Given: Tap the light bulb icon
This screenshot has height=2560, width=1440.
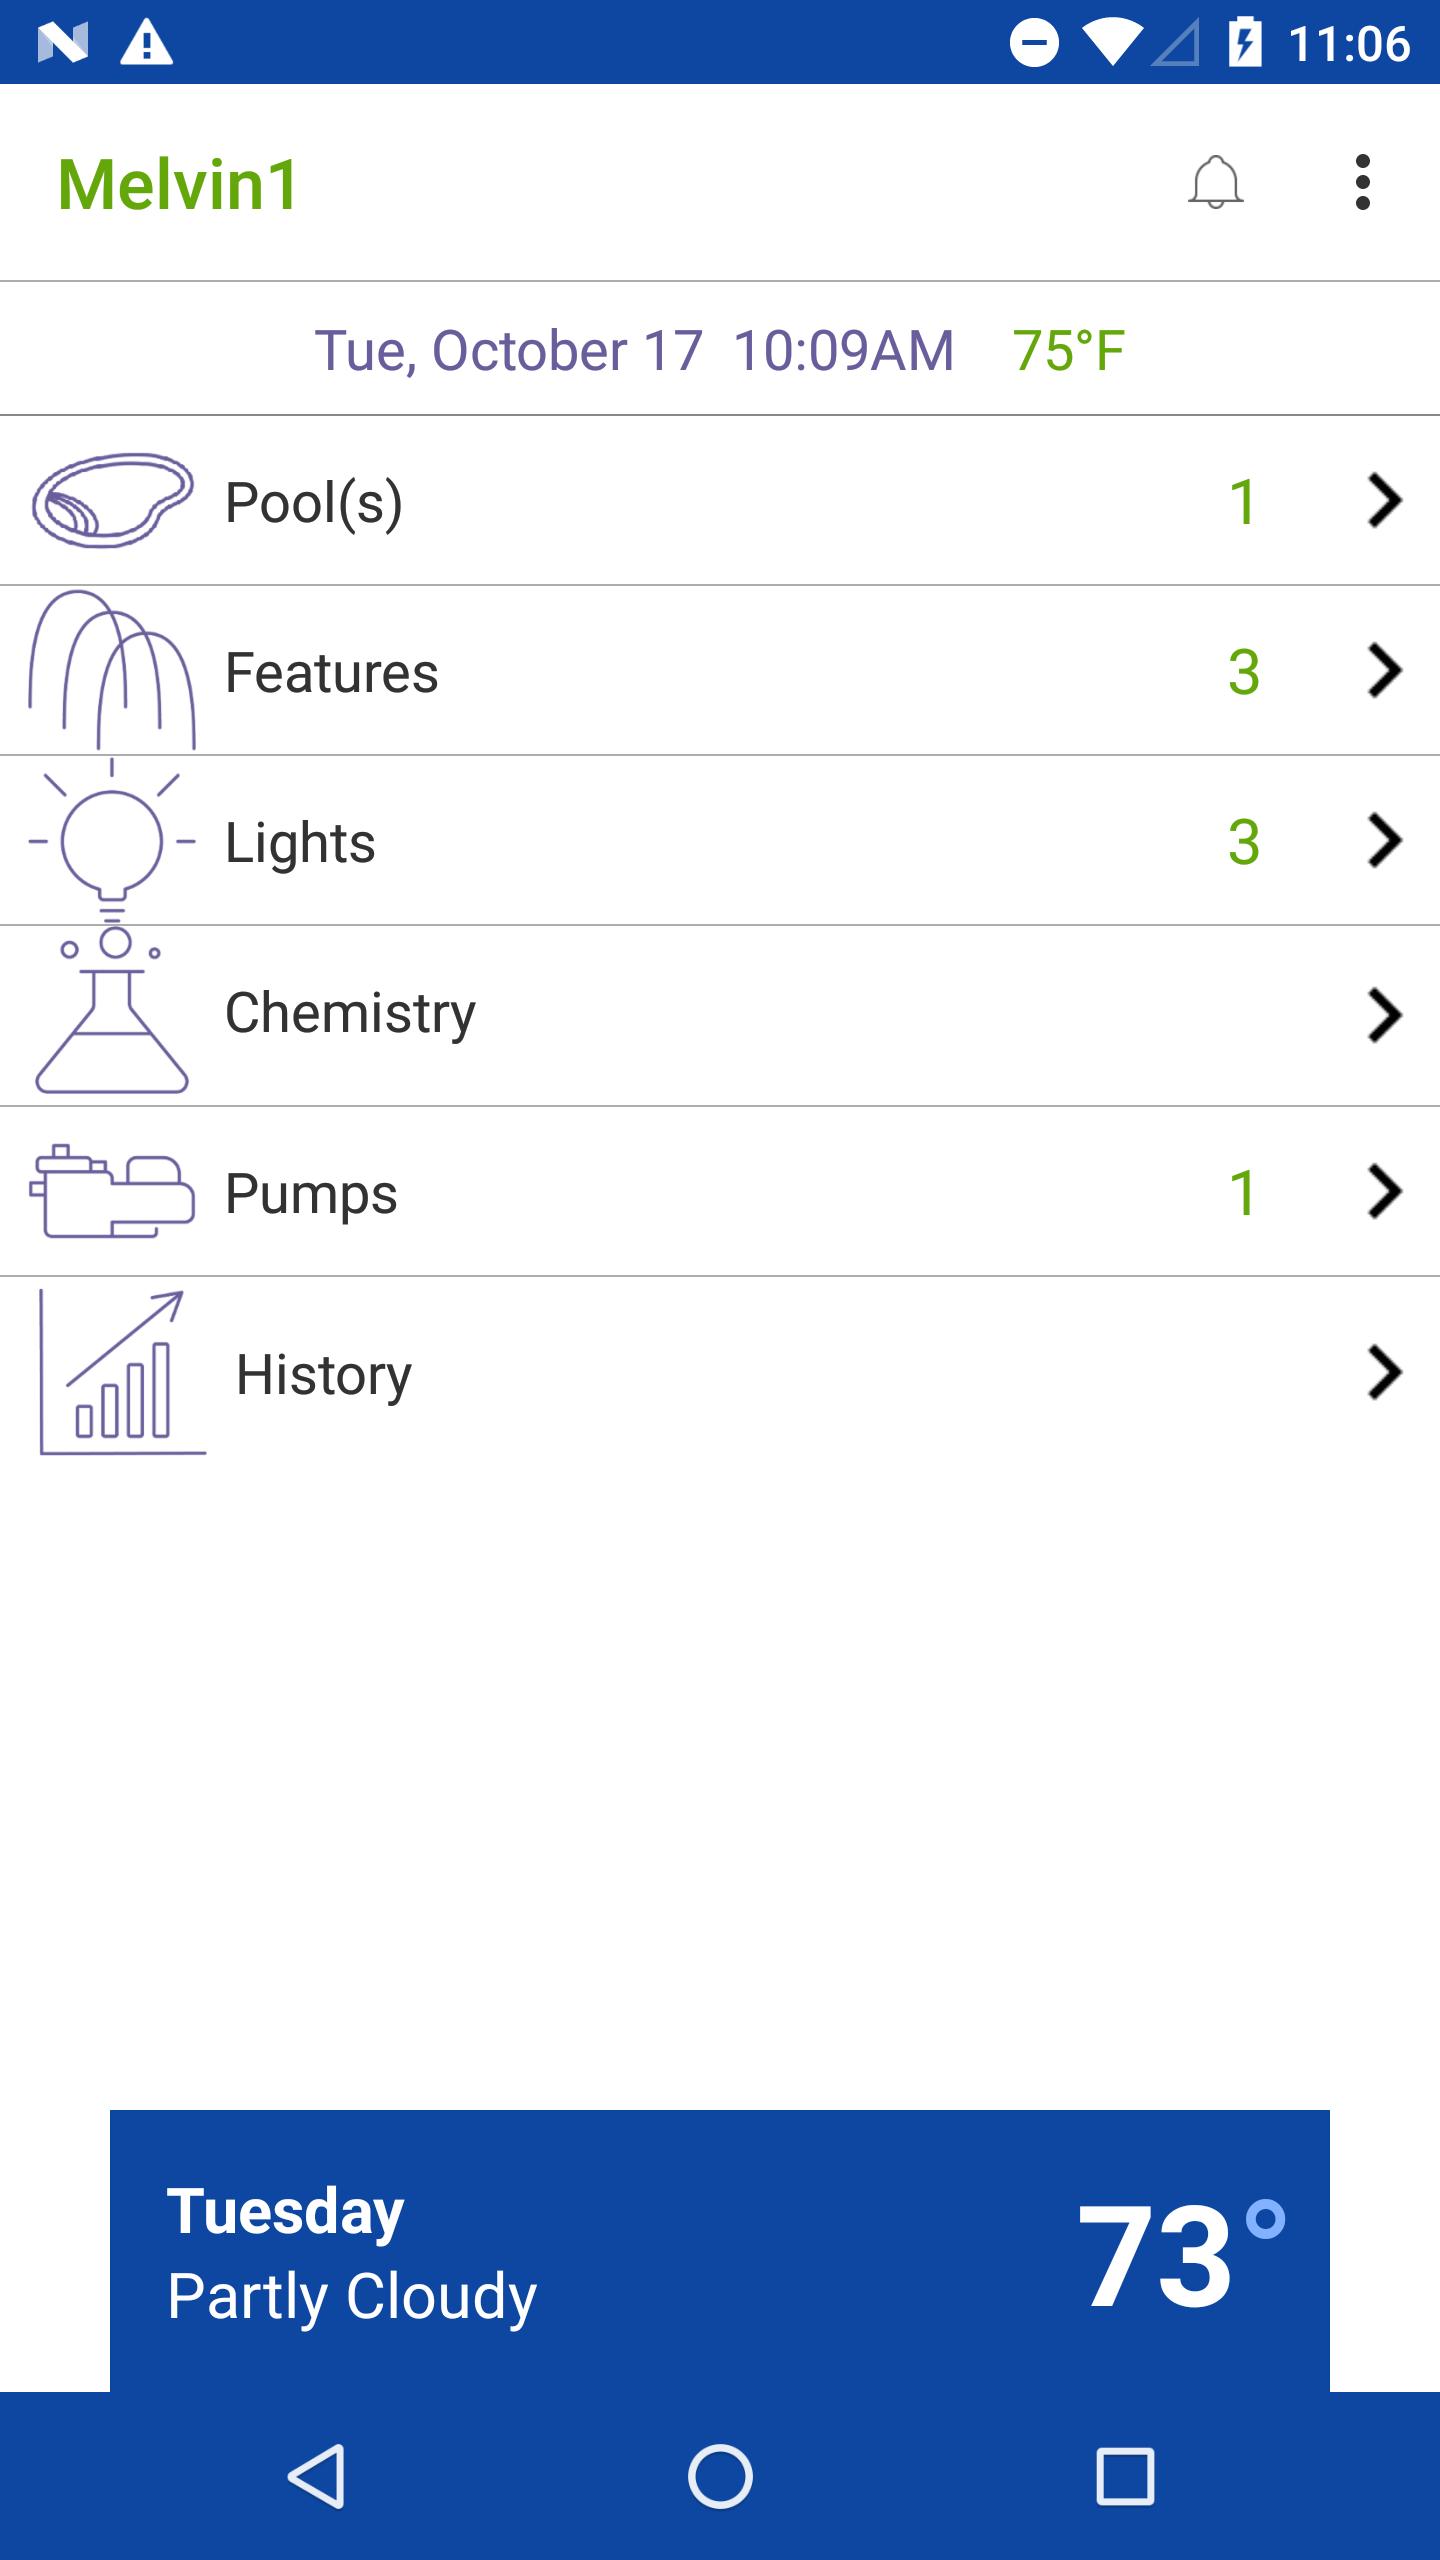Looking at the screenshot, I should click(x=112, y=840).
